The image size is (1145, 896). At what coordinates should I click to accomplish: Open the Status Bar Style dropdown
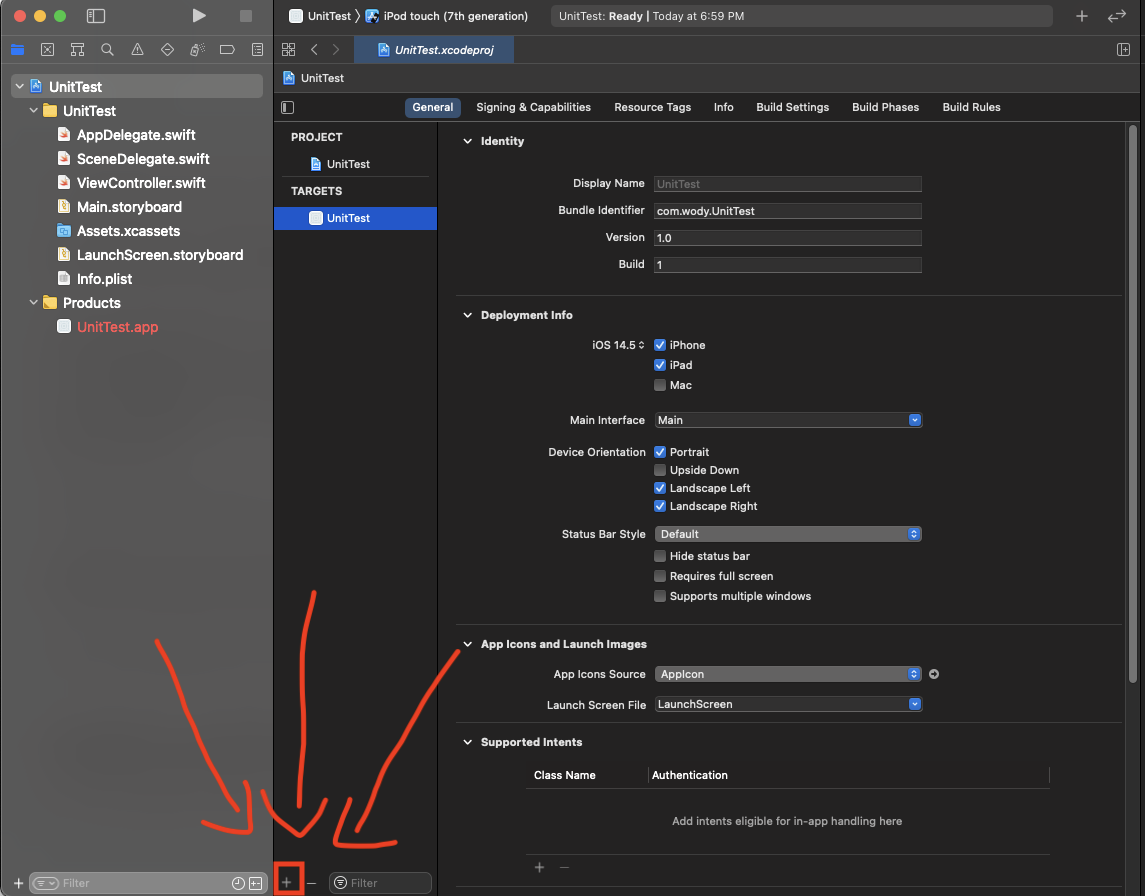point(788,534)
